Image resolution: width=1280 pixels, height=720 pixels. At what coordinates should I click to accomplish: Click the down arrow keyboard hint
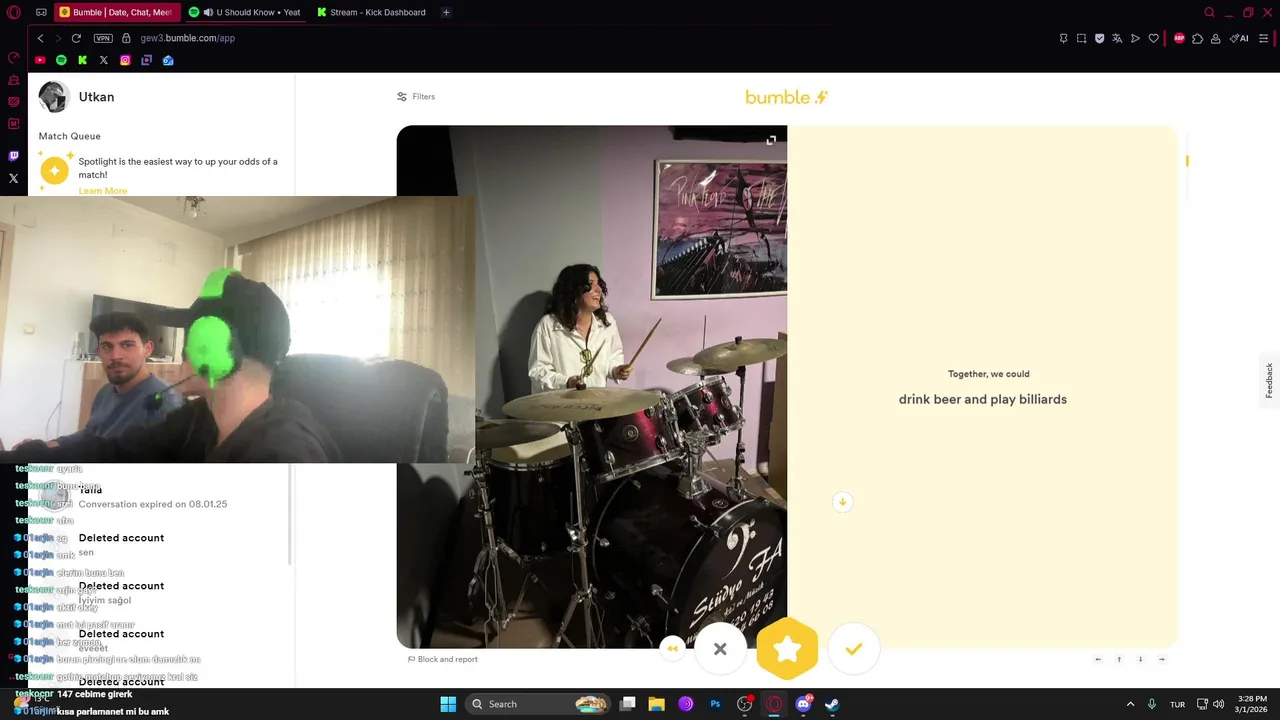(1140, 659)
